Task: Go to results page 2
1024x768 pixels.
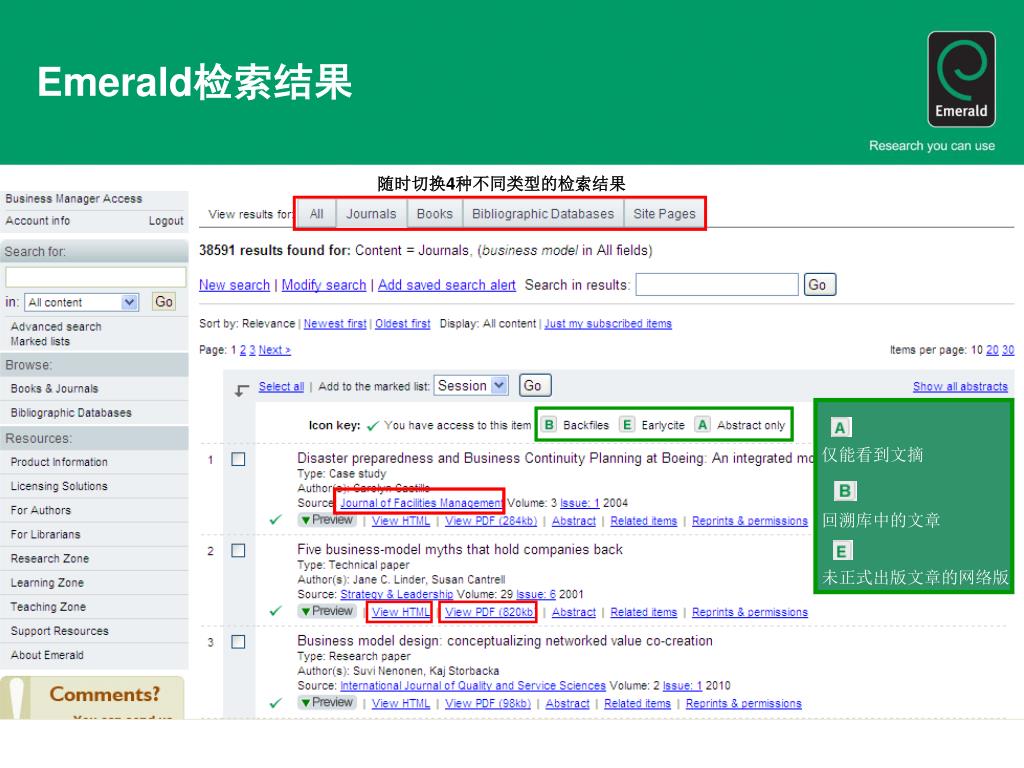Action: tap(243, 350)
